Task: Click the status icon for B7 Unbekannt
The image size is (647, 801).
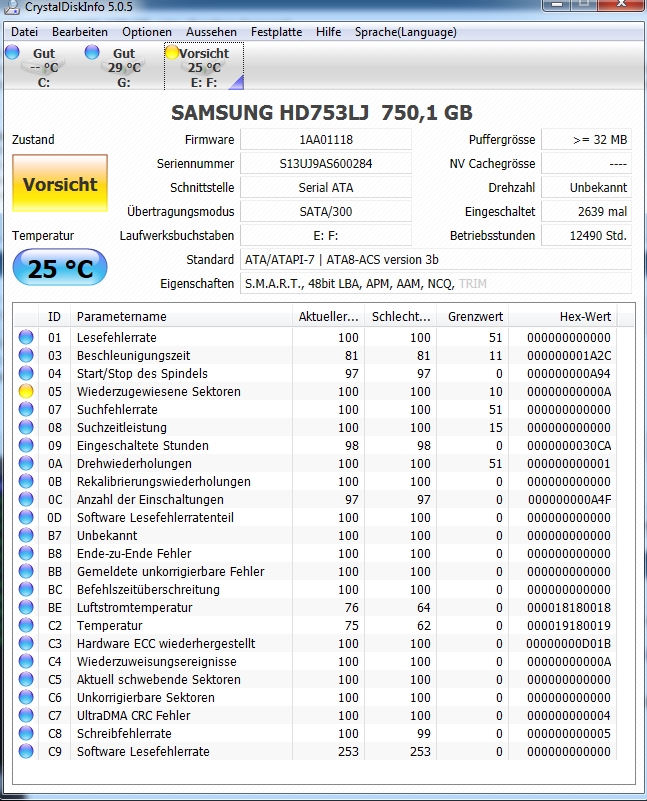Action: pyautogui.click(x=26, y=535)
